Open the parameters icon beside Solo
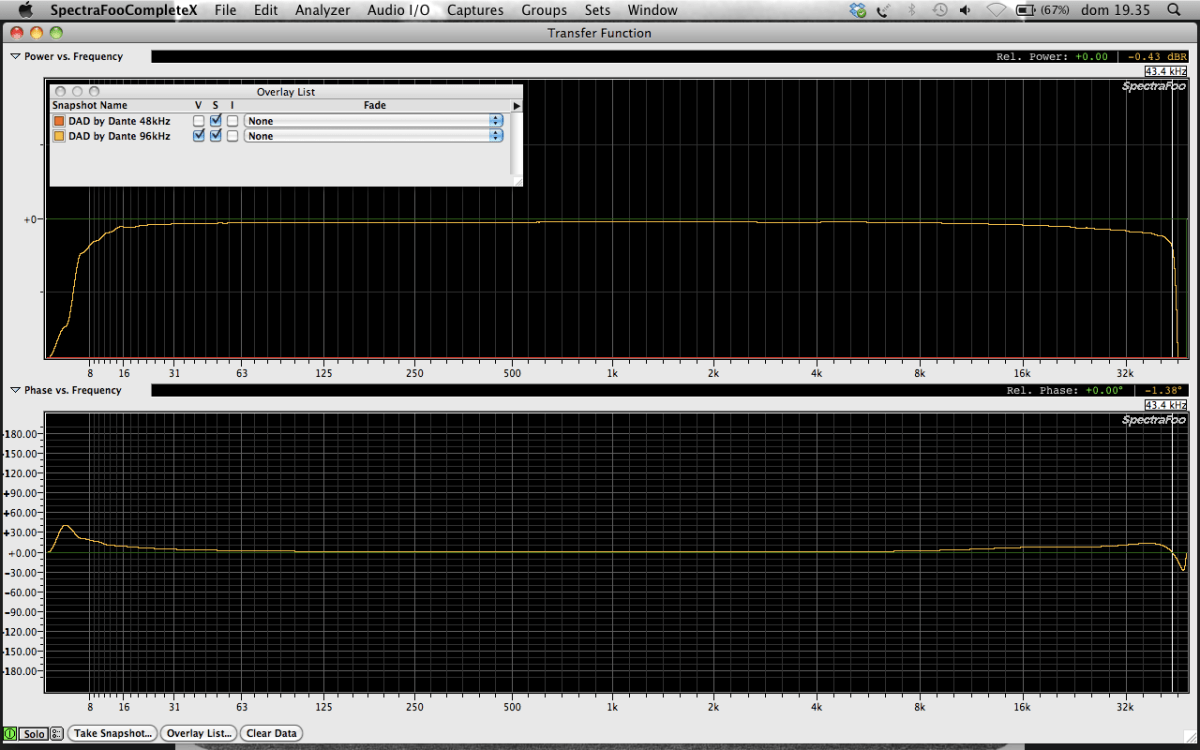1200x750 pixels. [x=56, y=733]
